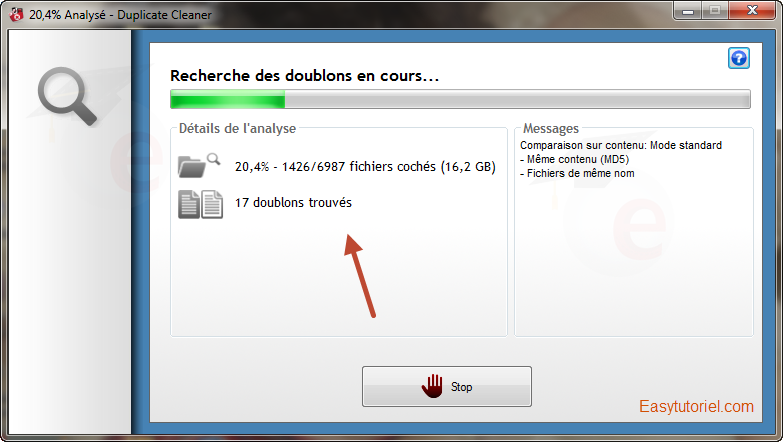Click the 'Messages' group label
Viewport: 783px width, 442px height.
pos(551,129)
